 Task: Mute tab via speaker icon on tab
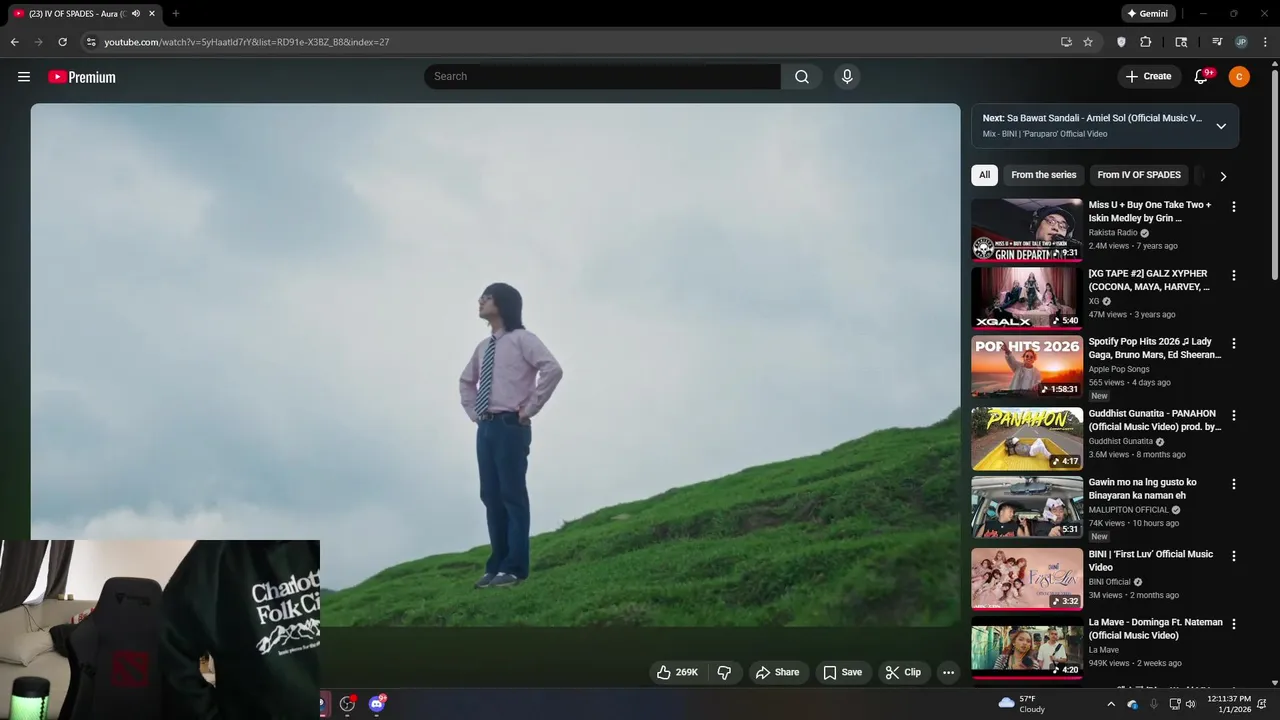pos(136,14)
